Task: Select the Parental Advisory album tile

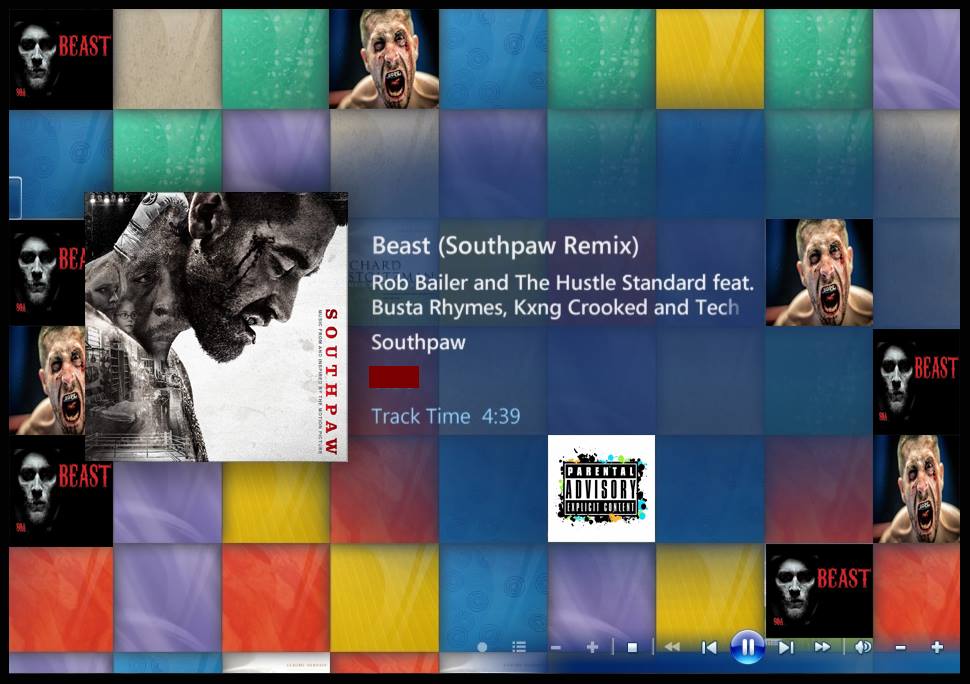Action: point(601,488)
